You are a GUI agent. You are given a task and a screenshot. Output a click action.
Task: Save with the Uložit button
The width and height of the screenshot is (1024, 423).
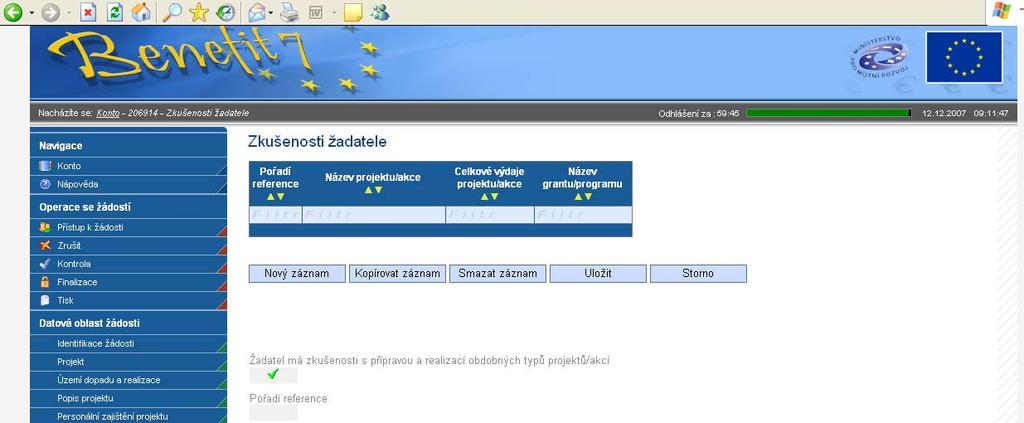tap(598, 274)
